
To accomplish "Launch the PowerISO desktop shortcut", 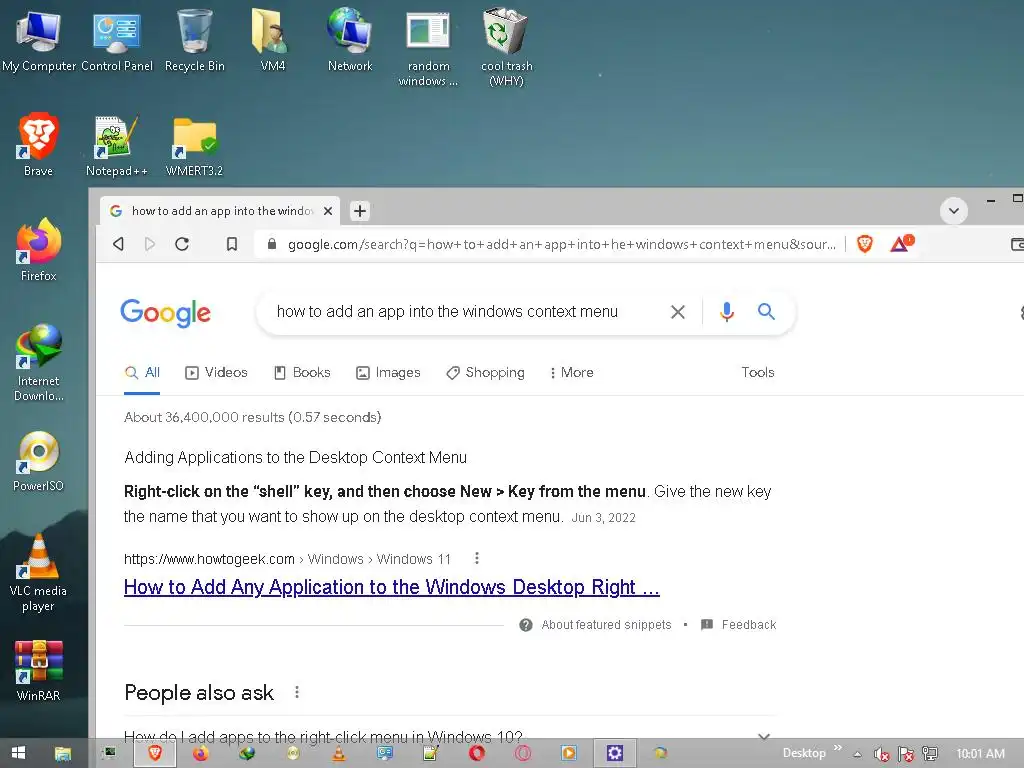I will pyautogui.click(x=39, y=460).
